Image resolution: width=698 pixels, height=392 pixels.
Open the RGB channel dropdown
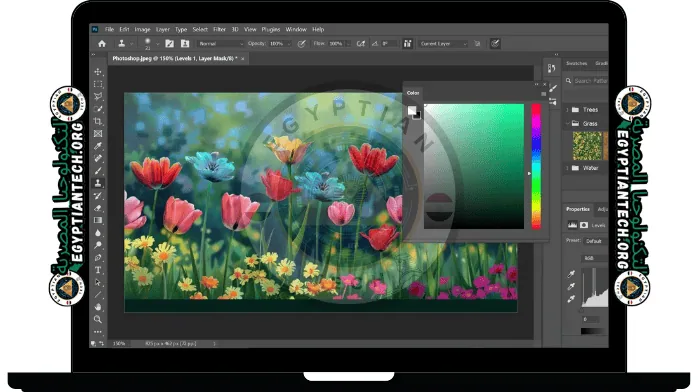pyautogui.click(x=595, y=258)
